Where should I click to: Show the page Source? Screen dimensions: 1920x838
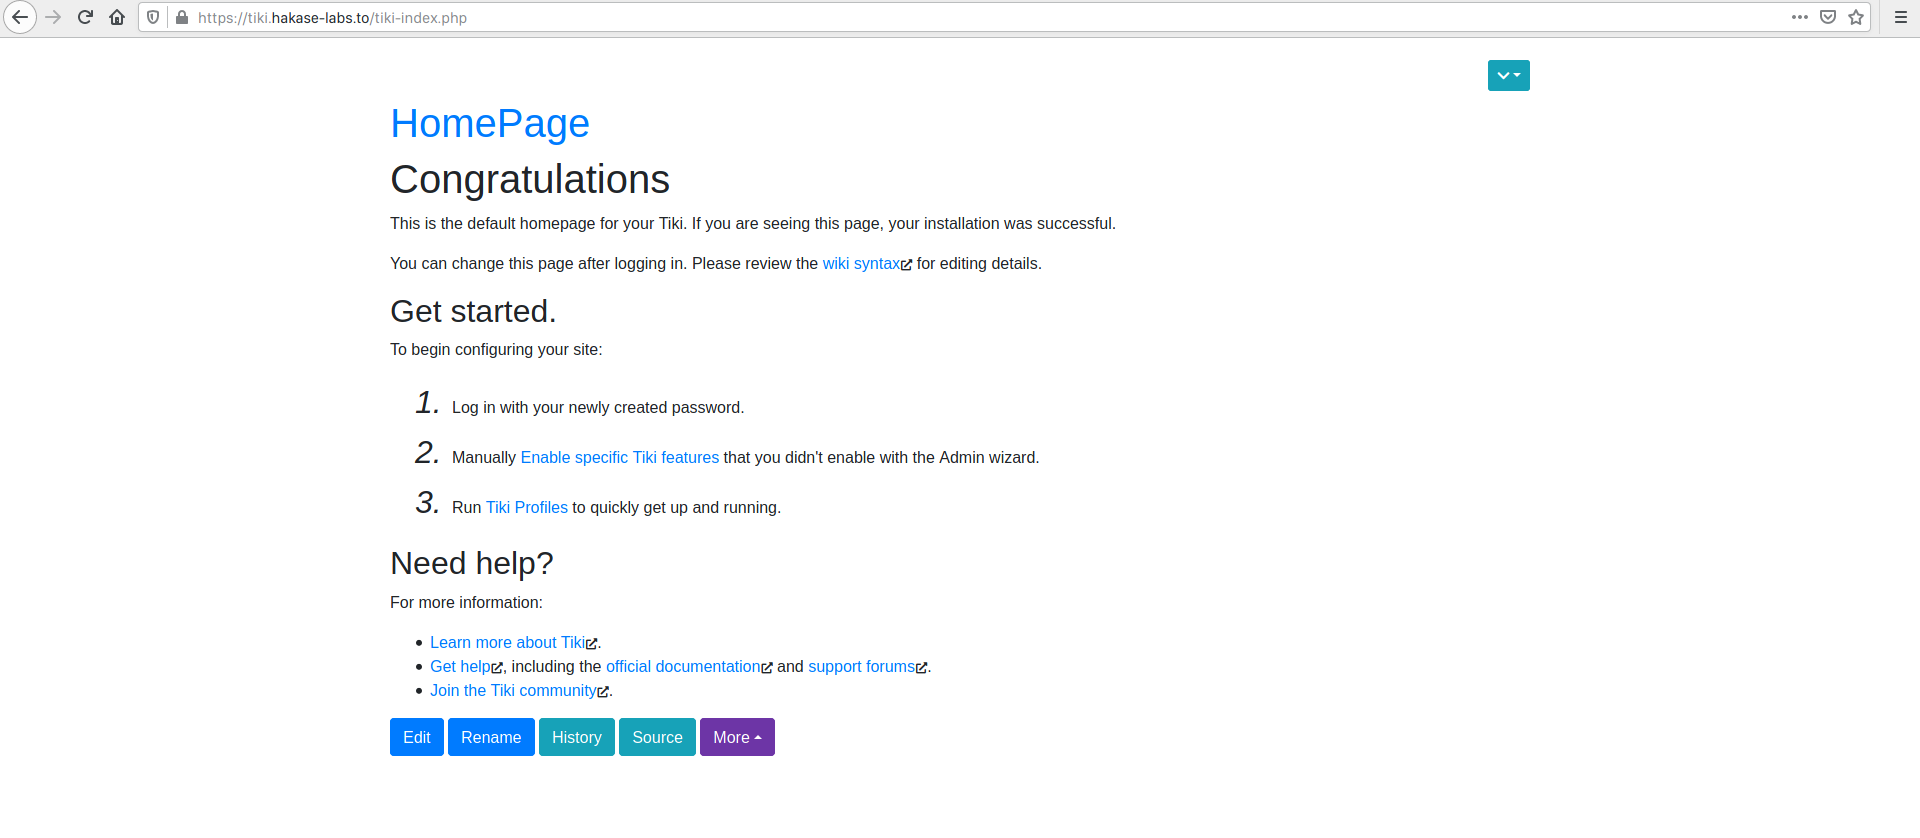point(657,737)
